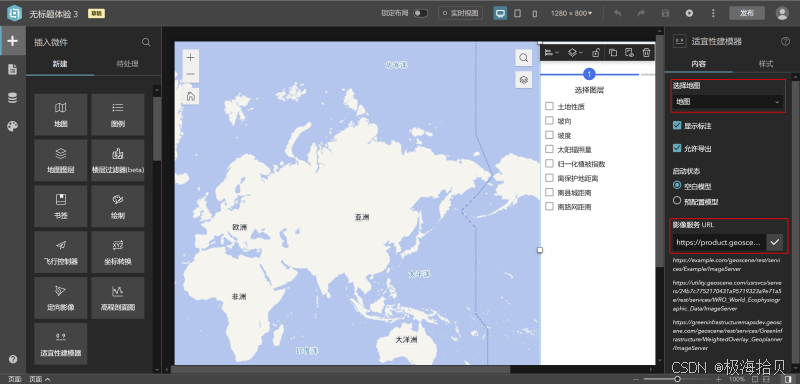The image size is (800, 384).
Task: Check the 太阳辐照量 layer checkbox
Action: pos(549,149)
